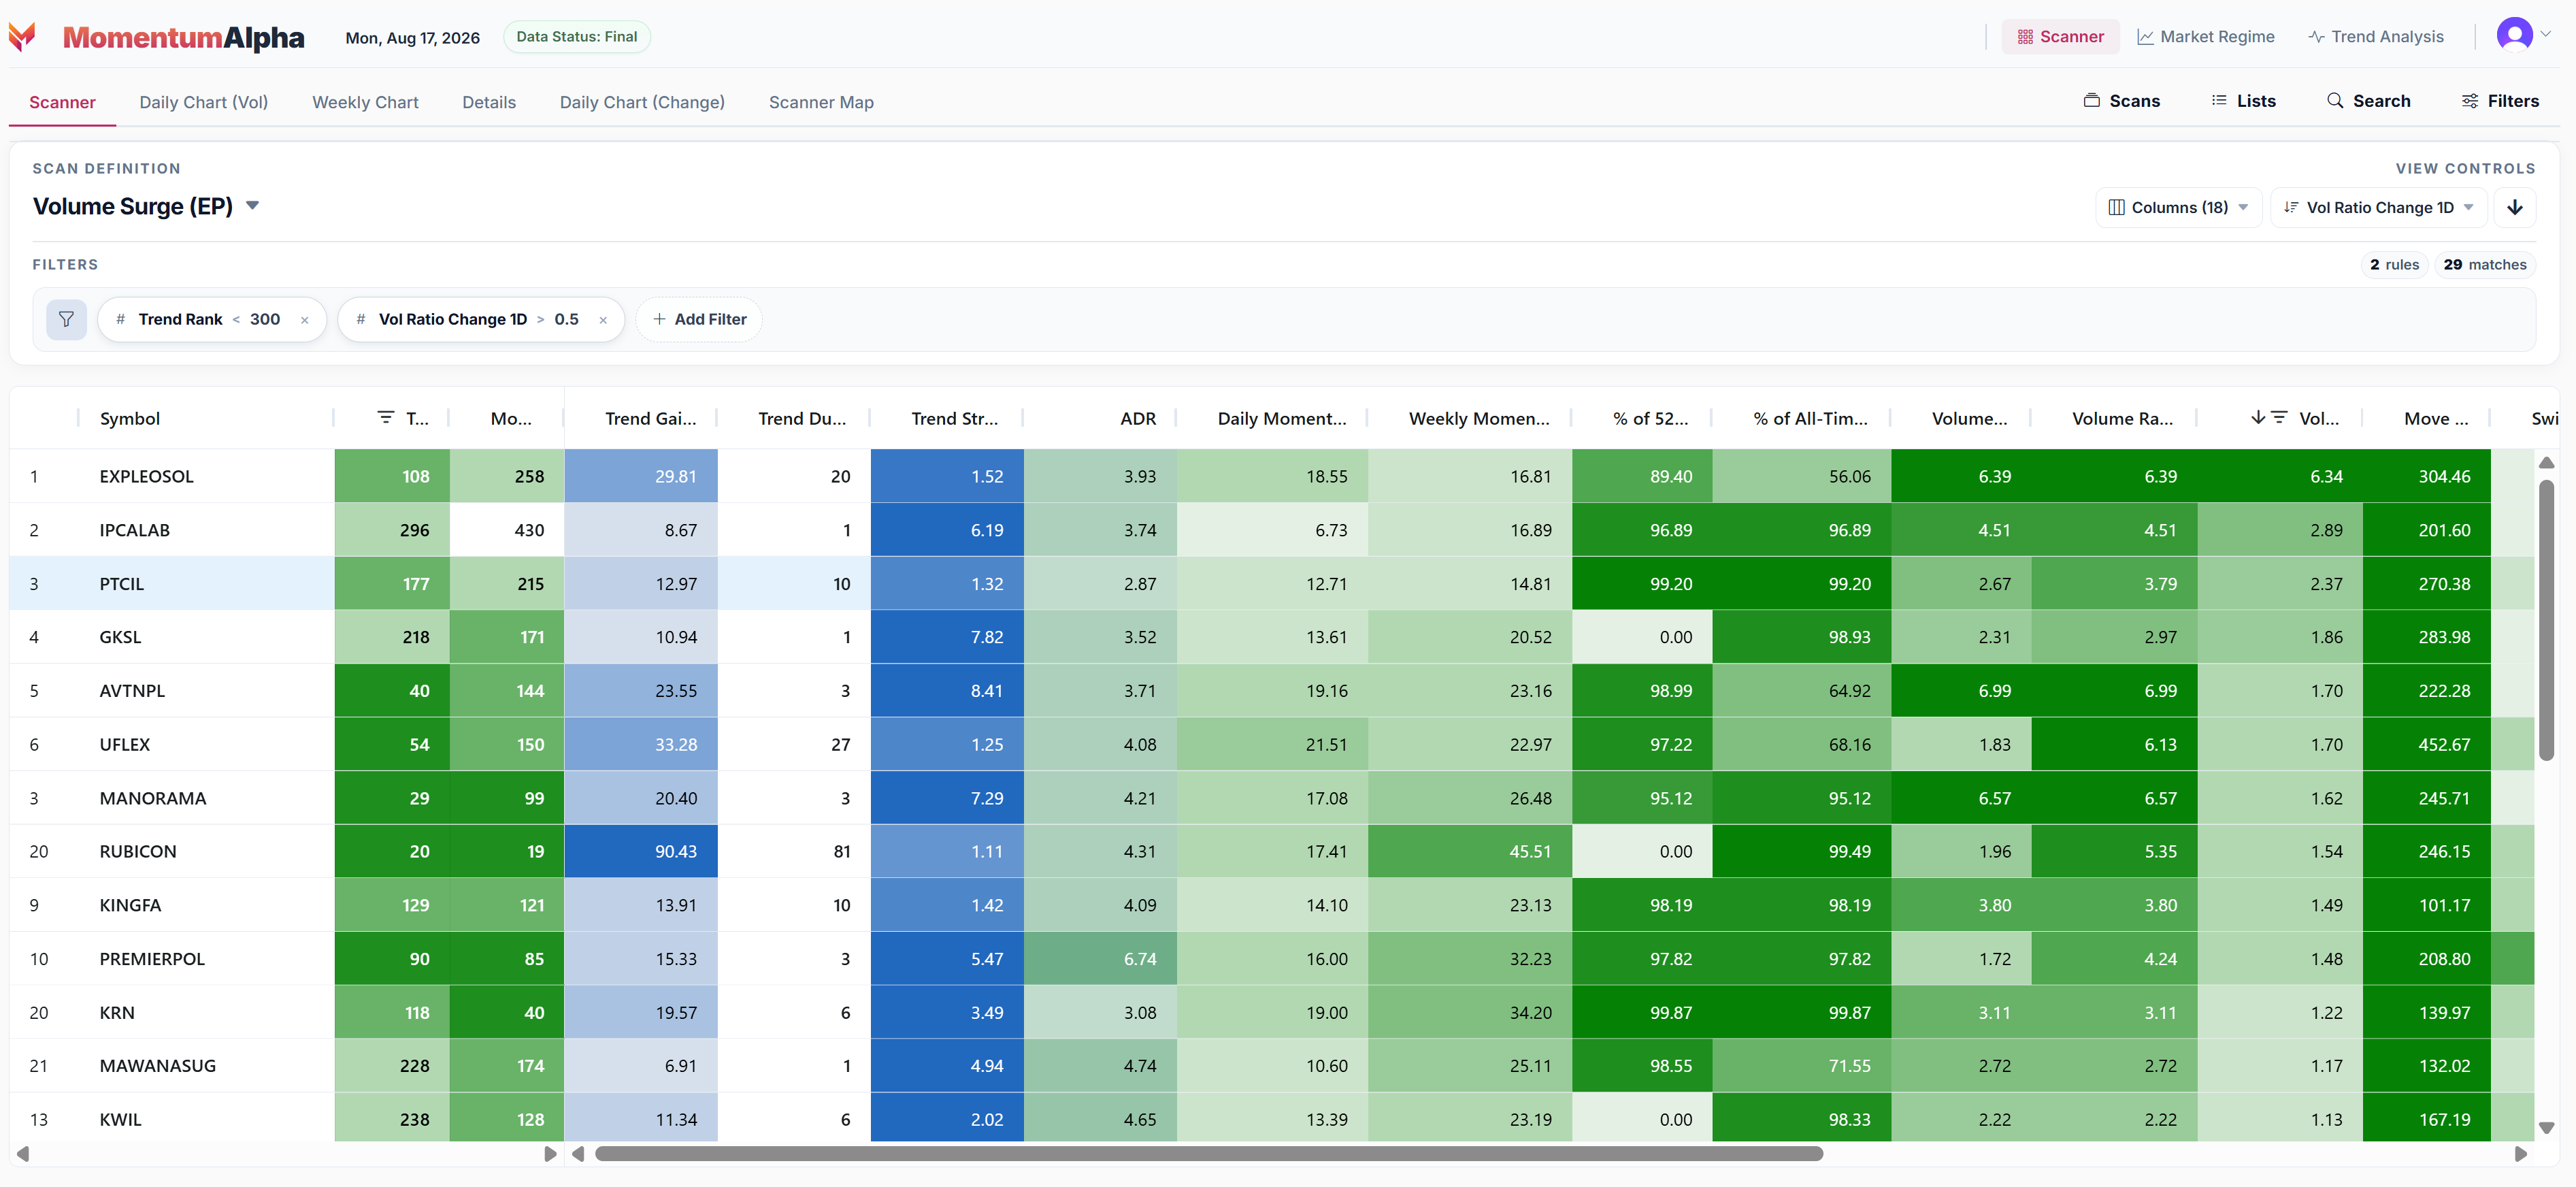
Task: Open the Filters panel
Action: tap(2500, 101)
